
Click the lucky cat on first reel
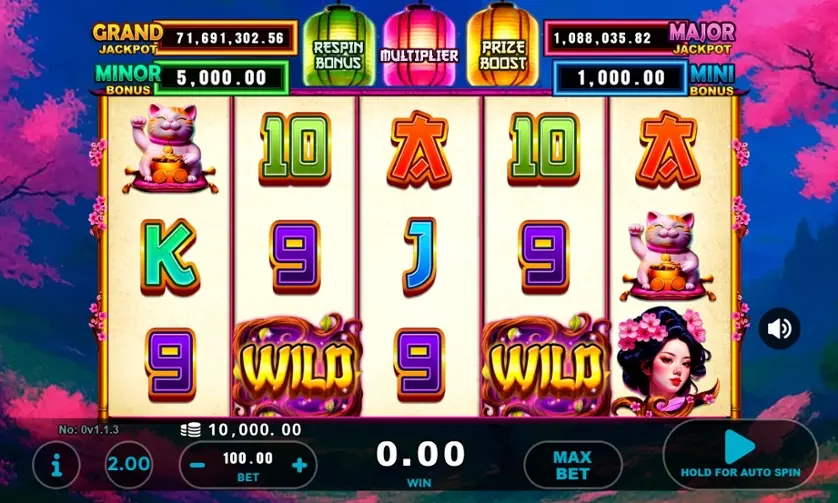pos(170,148)
